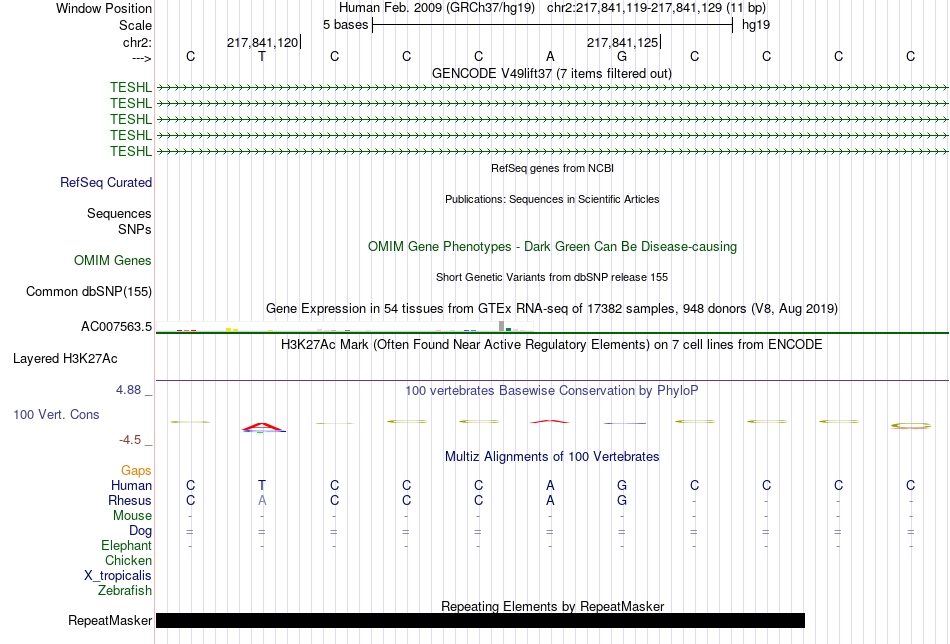Click the -4.5 lower scale value
This screenshot has height=644, width=950.
click(x=130, y=440)
